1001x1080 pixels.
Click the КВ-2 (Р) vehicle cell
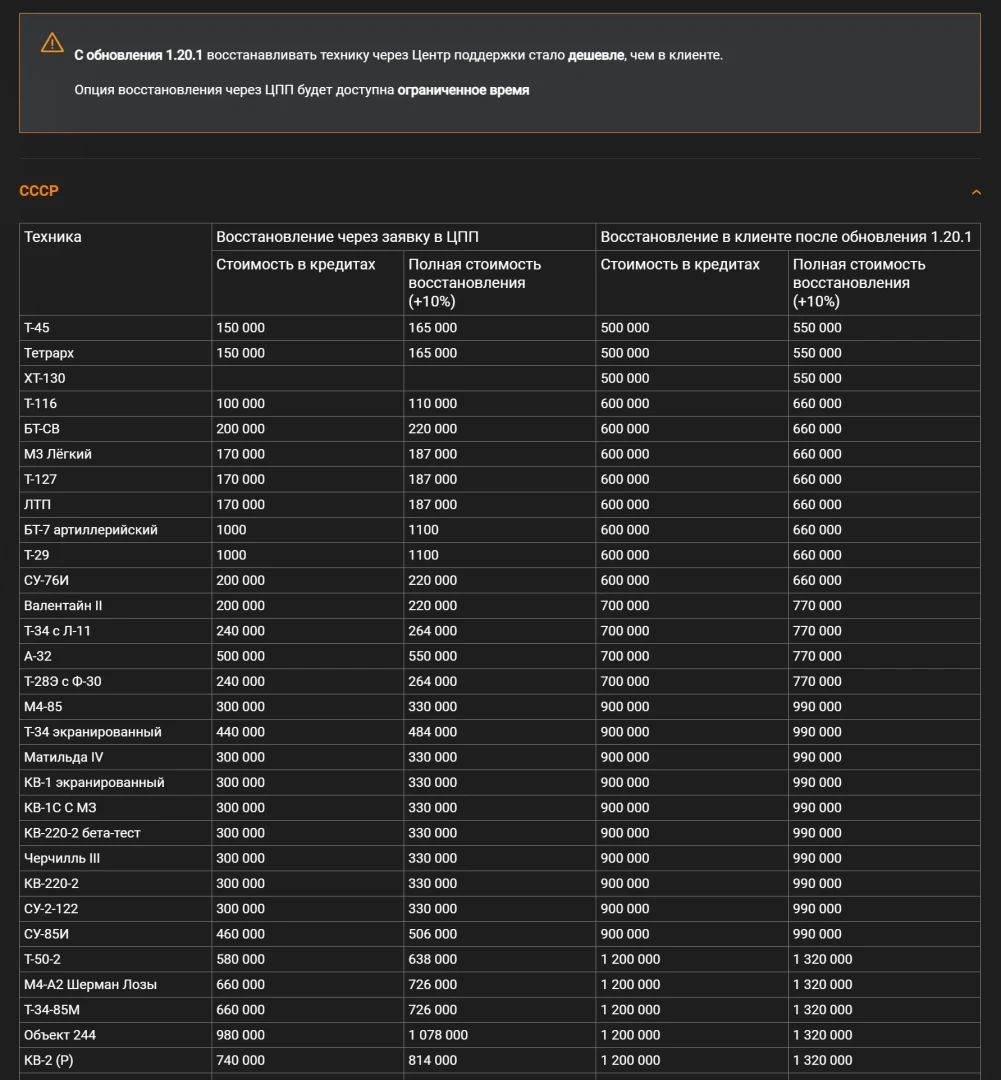(49, 1060)
